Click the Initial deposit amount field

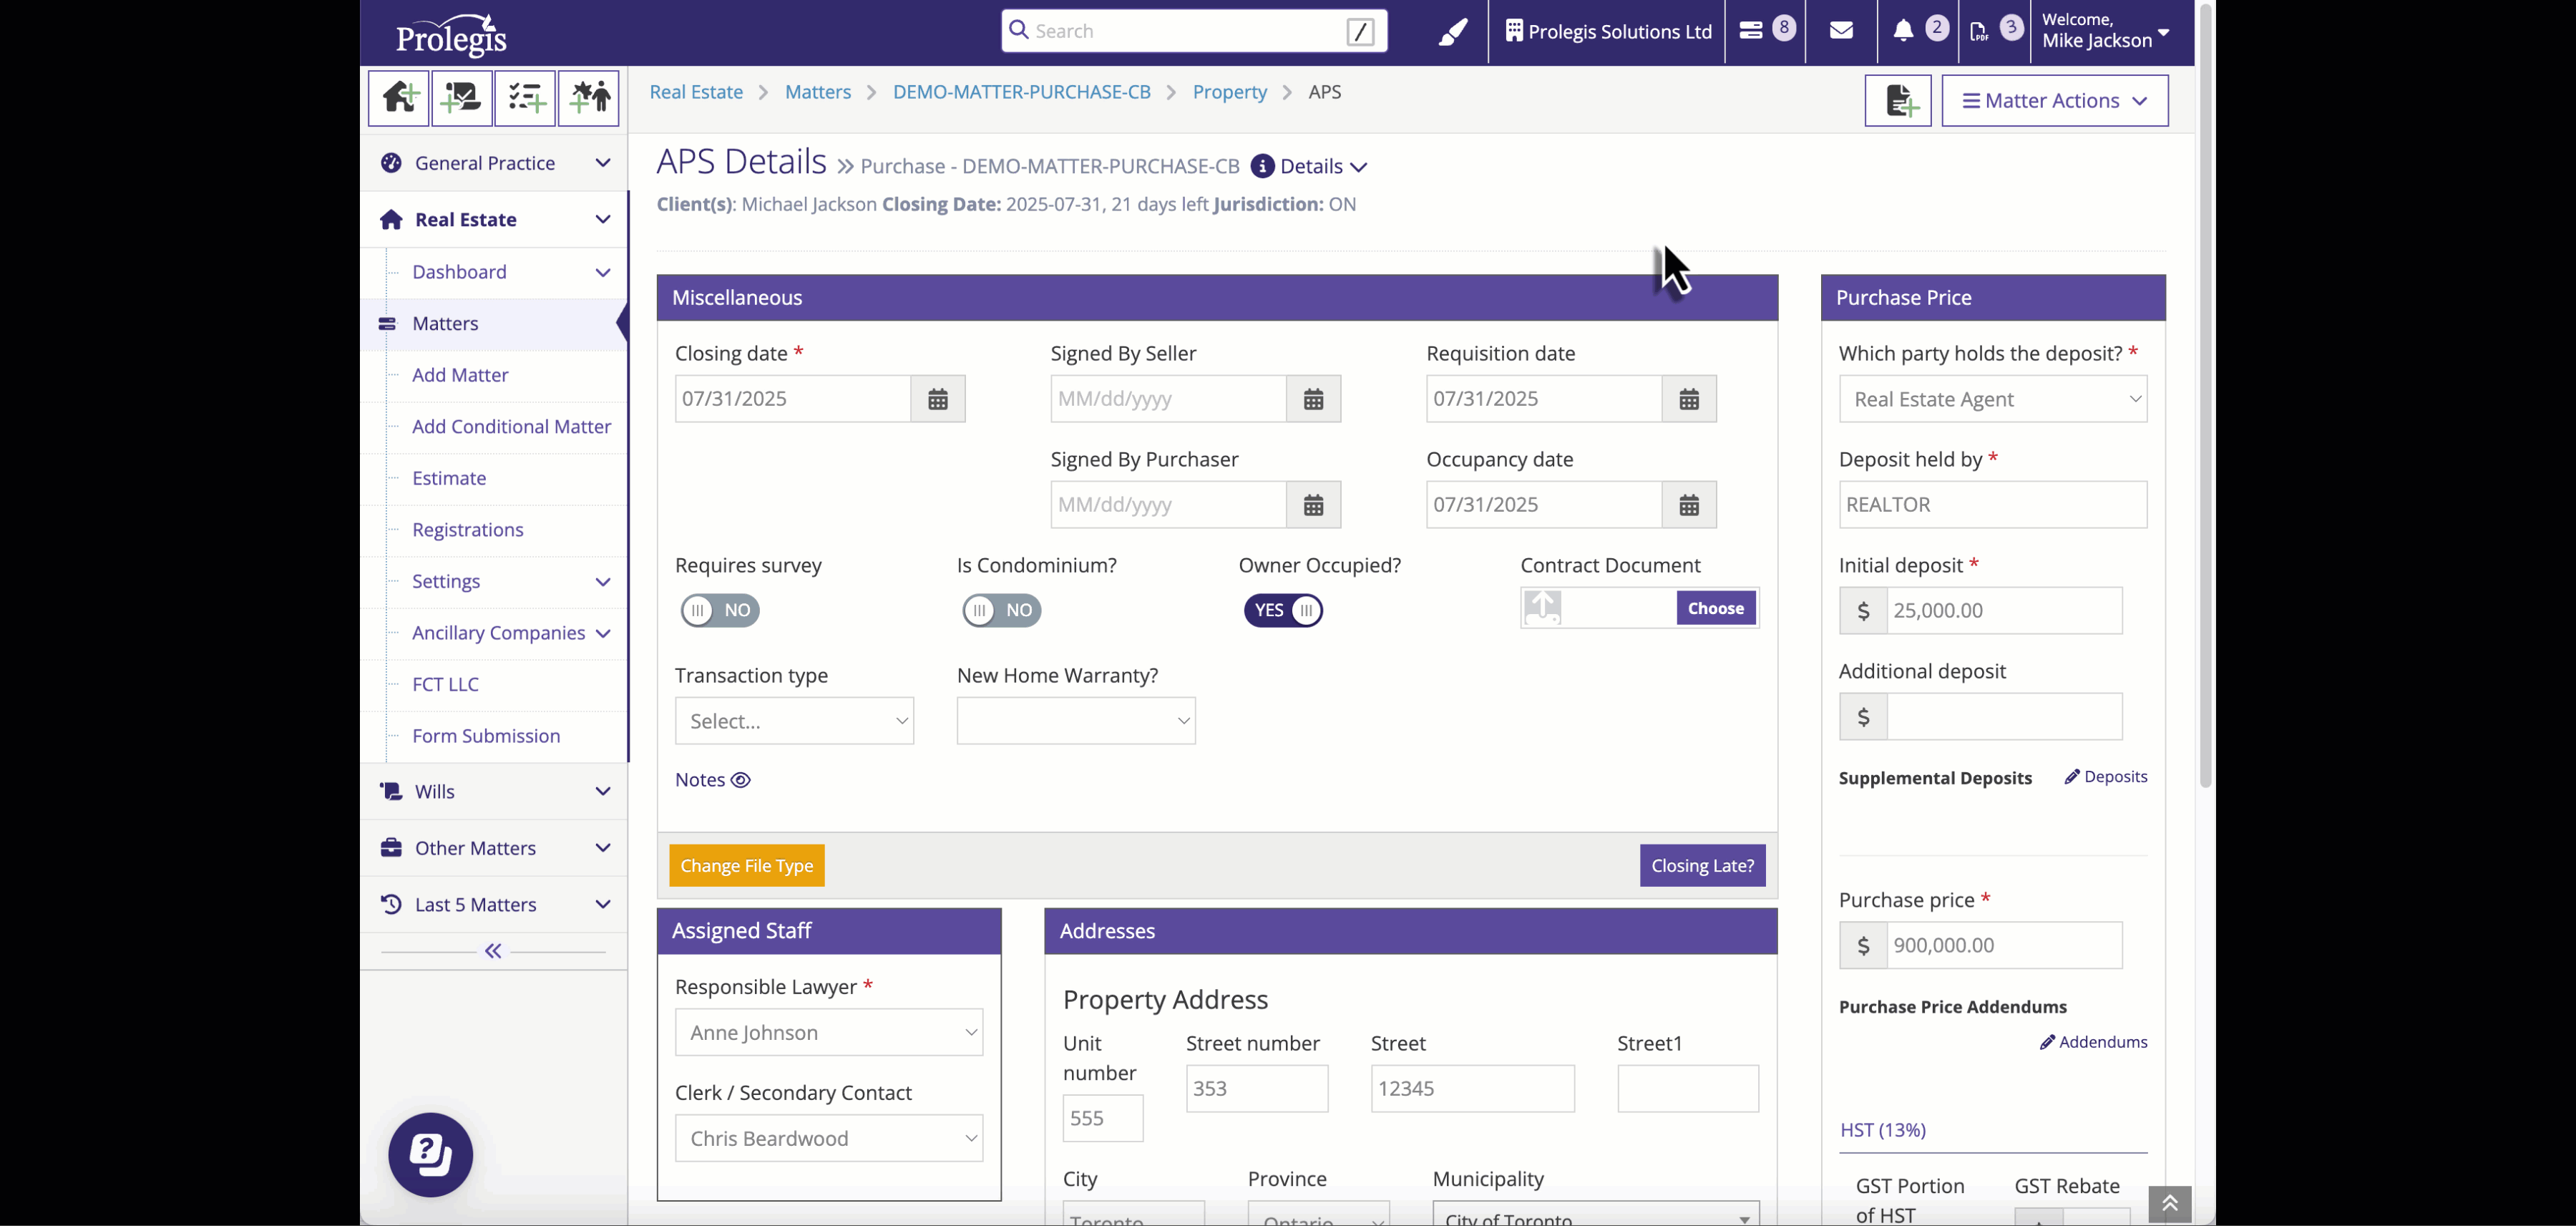pos(2003,611)
